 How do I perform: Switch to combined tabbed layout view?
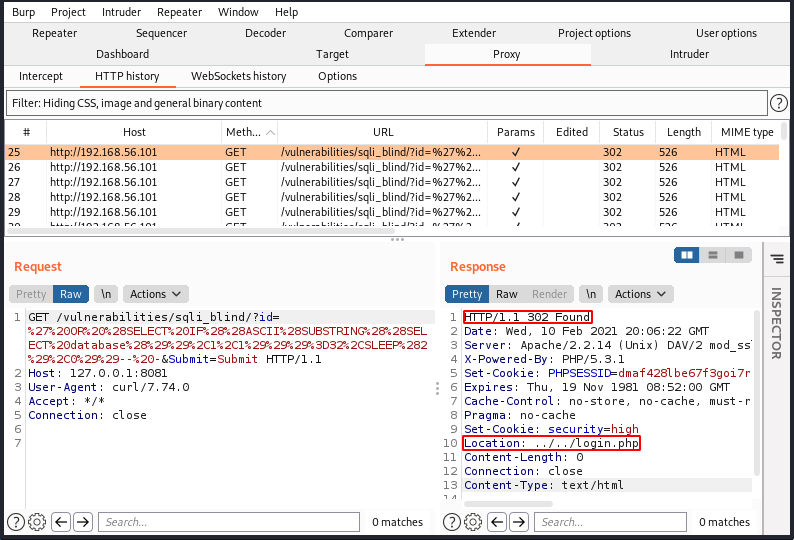(x=739, y=255)
